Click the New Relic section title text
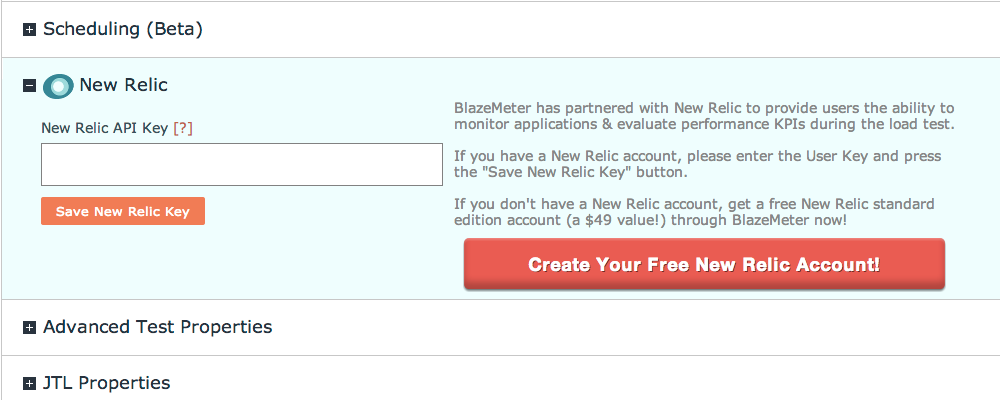Viewport: 1000px width, 400px height. coord(124,85)
